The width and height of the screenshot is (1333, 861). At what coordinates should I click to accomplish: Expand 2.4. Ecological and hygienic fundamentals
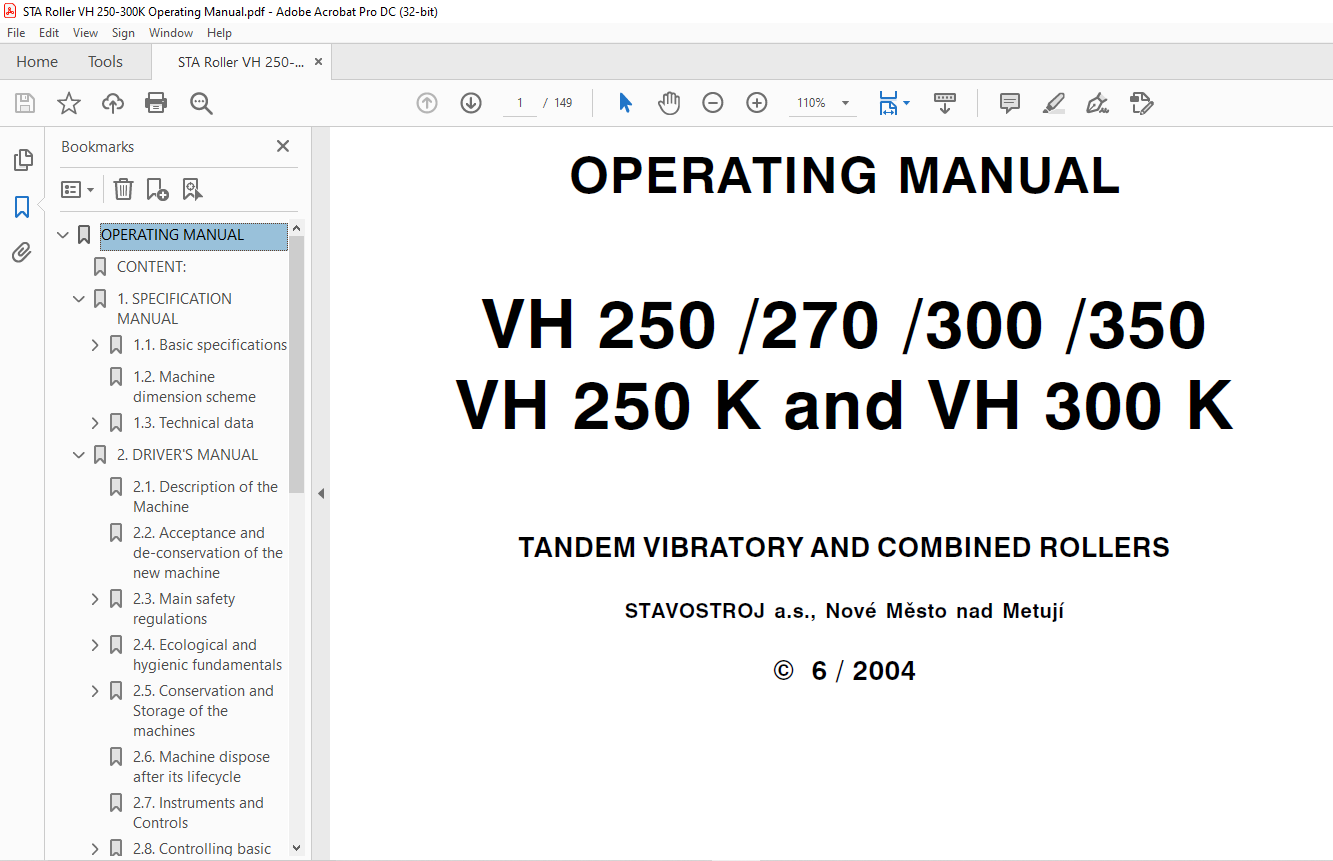coord(95,645)
